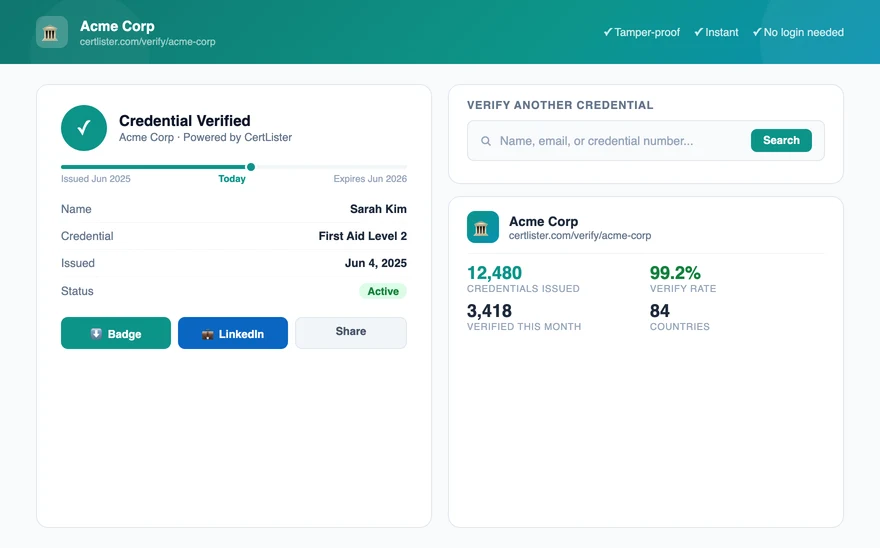Viewport: 880px width, 548px height.
Task: Click the Tamper-proof label in header
Action: click(641, 33)
